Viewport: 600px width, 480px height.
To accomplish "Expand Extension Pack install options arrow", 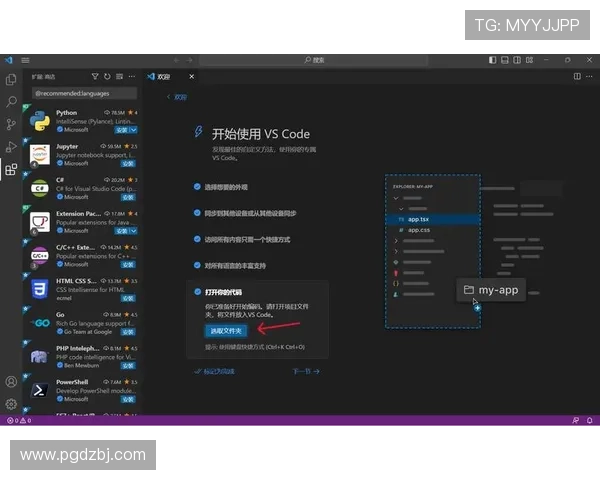I will pyautogui.click(x=133, y=231).
